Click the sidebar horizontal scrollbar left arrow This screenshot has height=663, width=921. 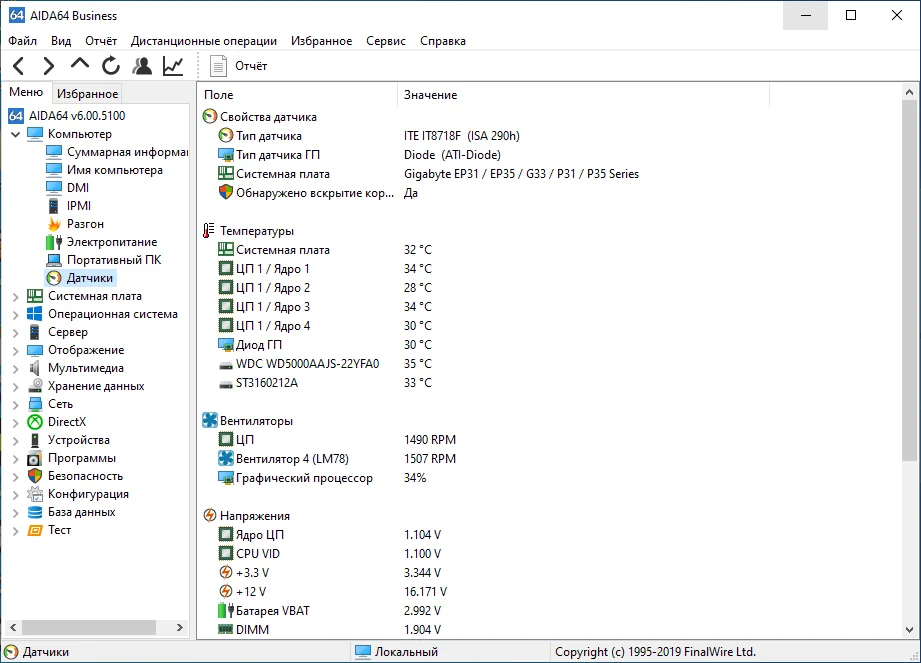(13, 627)
